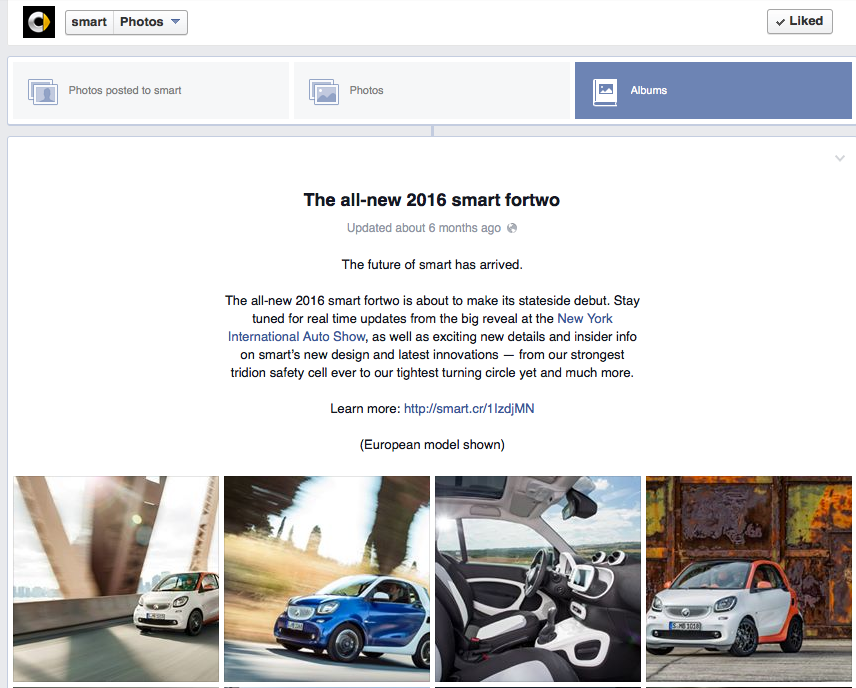Open the blue smart fortwo driving photo
Image resolution: width=856 pixels, height=688 pixels.
pyautogui.click(x=327, y=579)
